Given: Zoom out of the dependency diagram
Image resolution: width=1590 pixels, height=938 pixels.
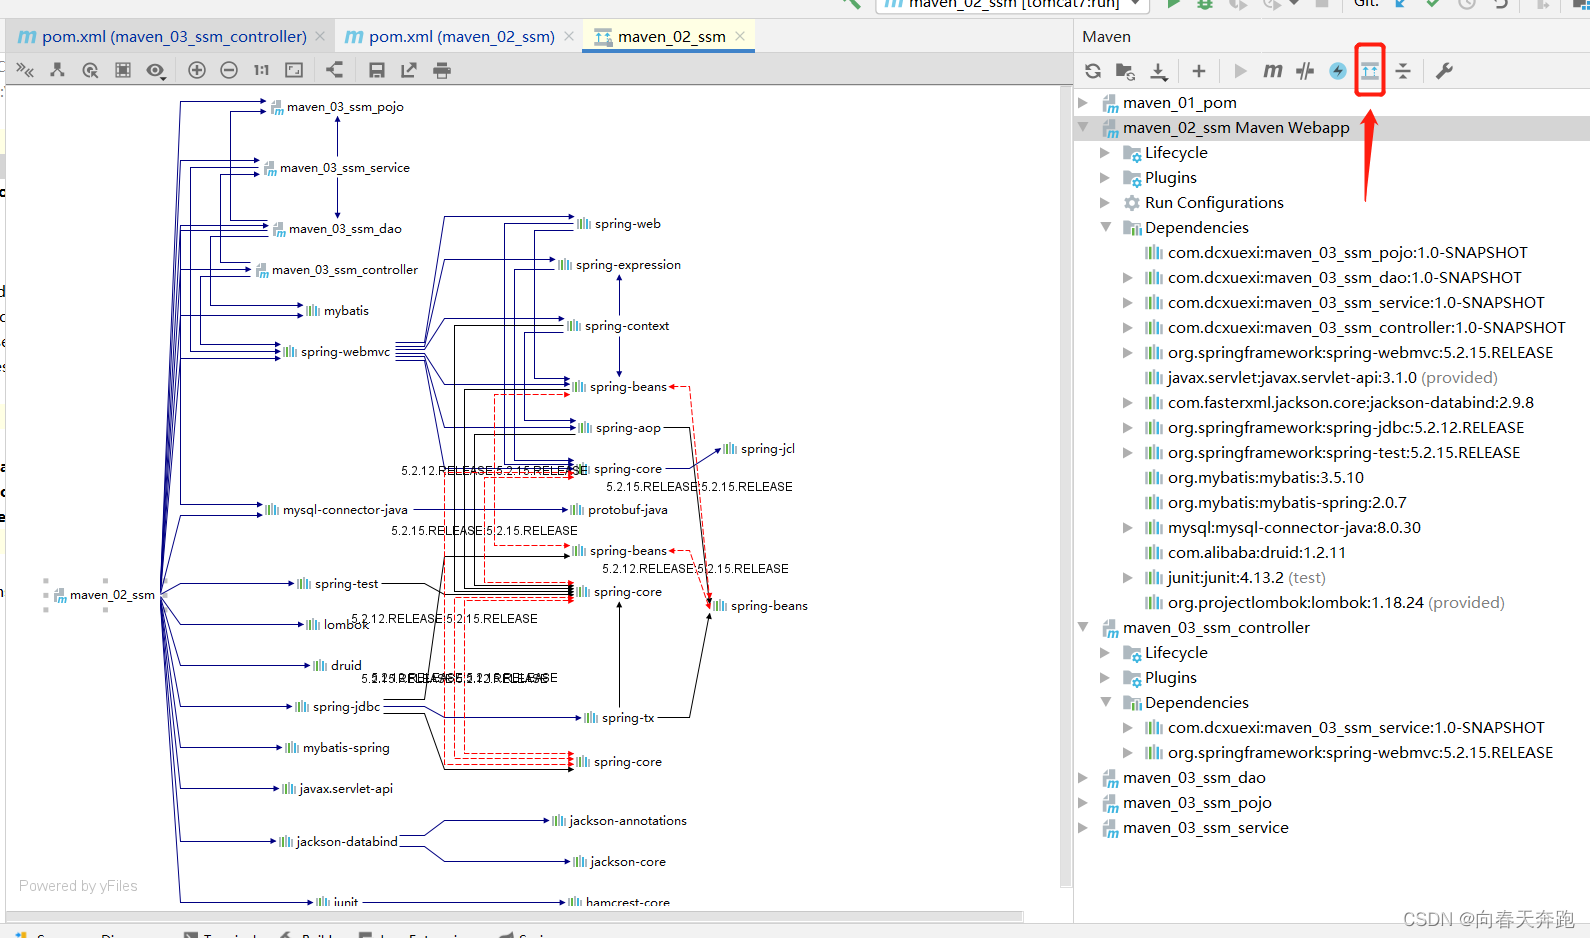Looking at the screenshot, I should (229, 70).
